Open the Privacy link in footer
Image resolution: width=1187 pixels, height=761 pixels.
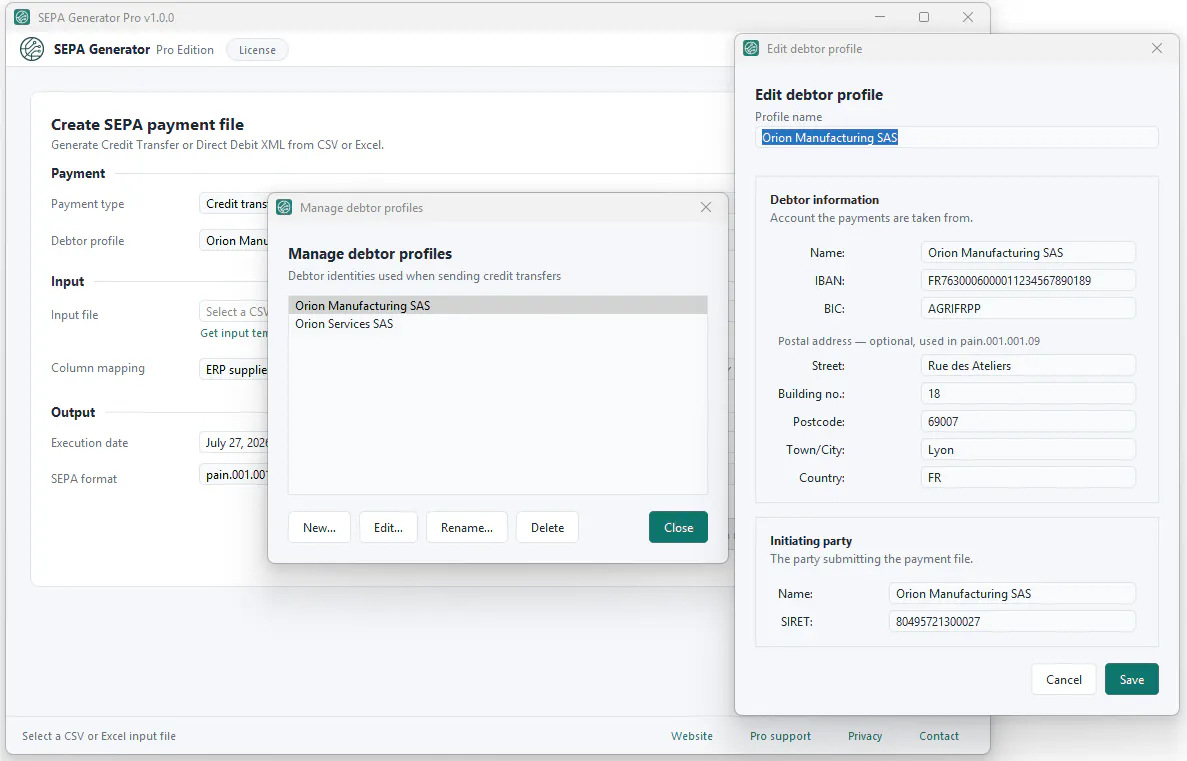[x=865, y=736]
